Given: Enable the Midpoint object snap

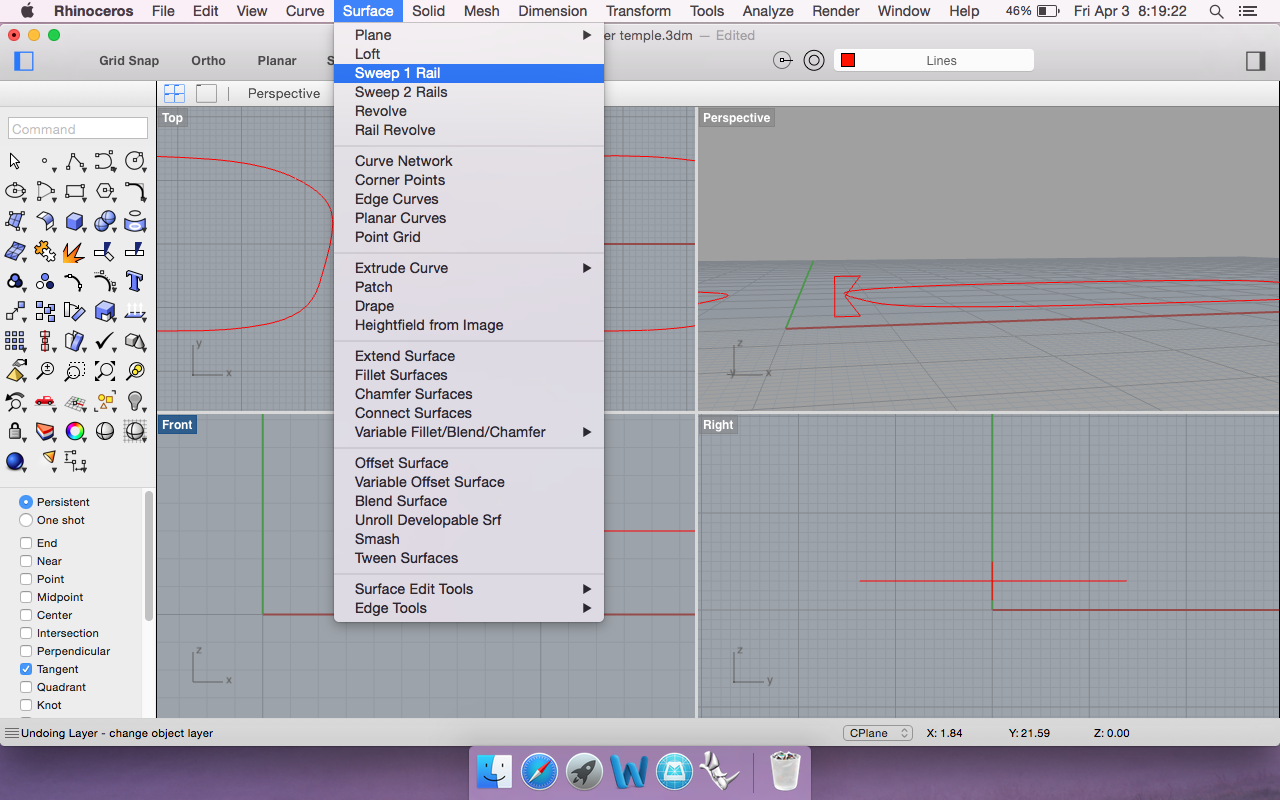Looking at the screenshot, I should (x=26, y=597).
